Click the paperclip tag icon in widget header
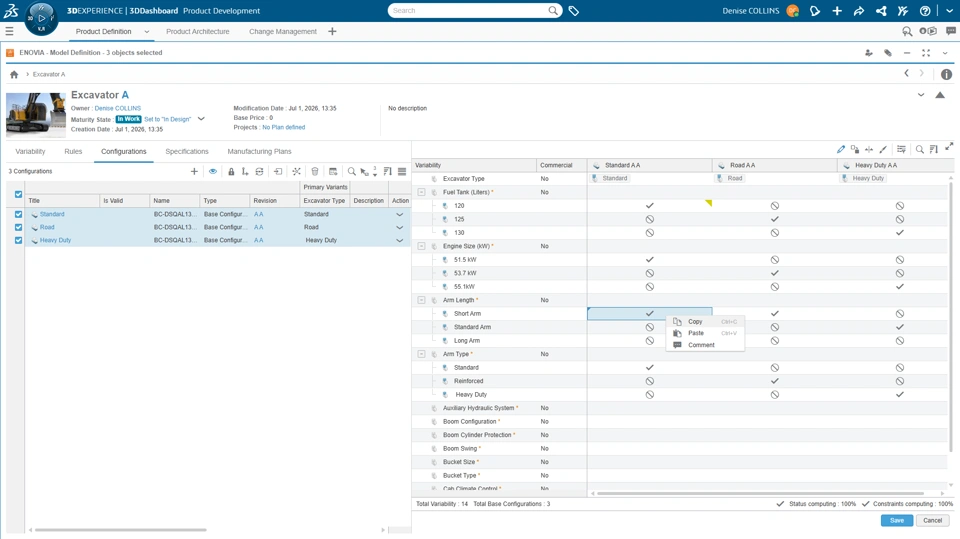Image resolution: width=960 pixels, height=539 pixels. [888, 53]
